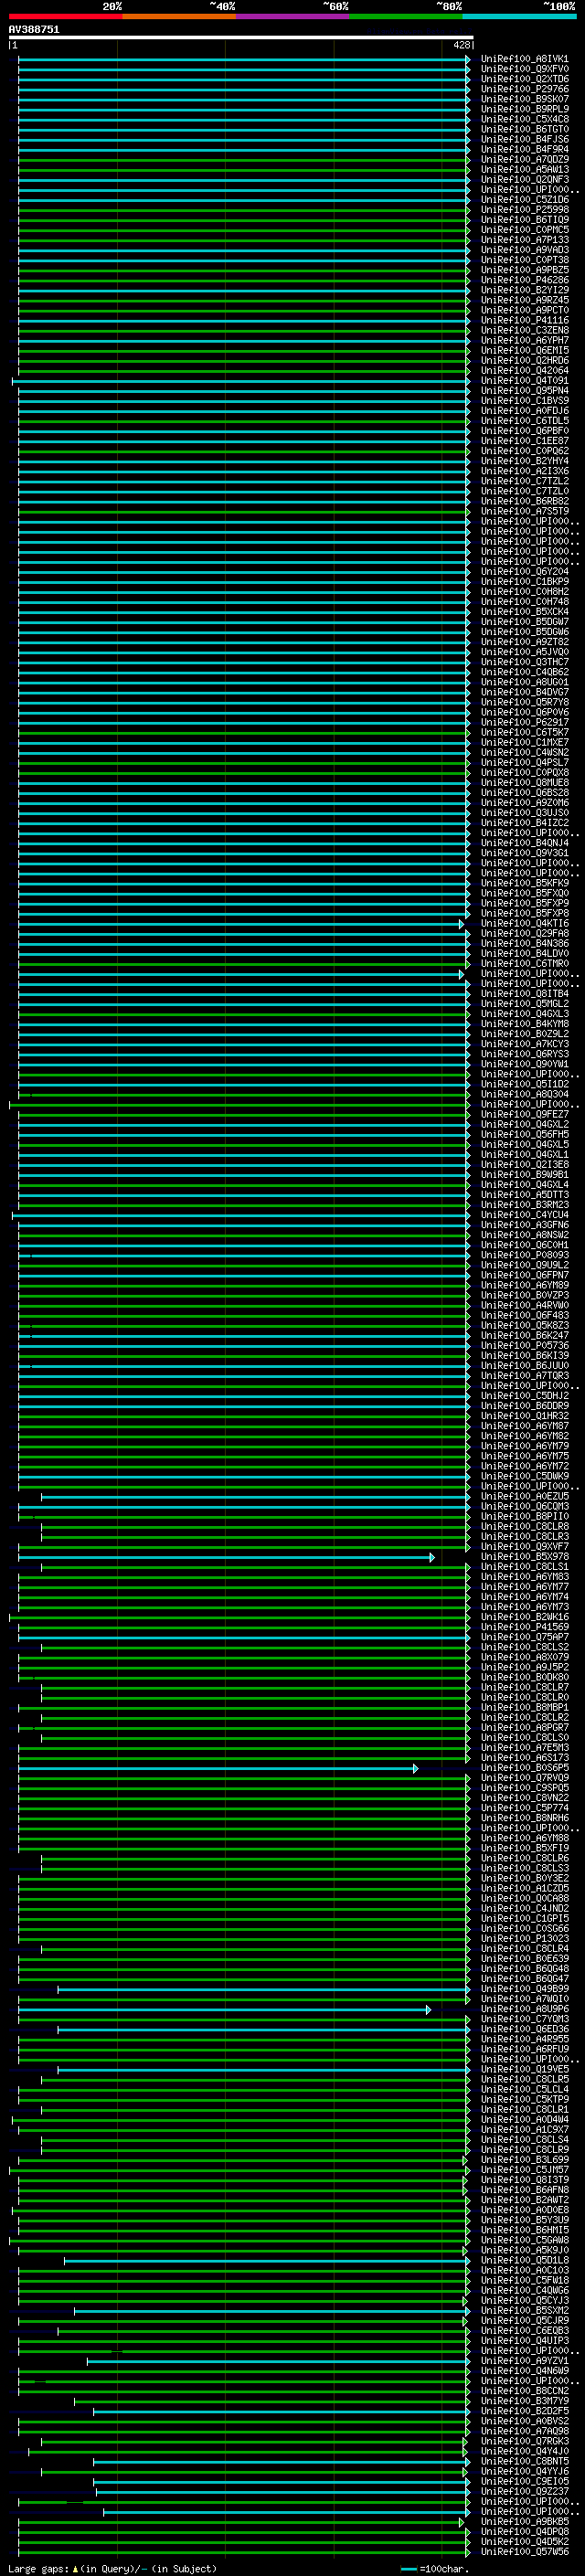The height and width of the screenshot is (2576, 585).
Task: Click the arrowhead ending the A8U9P6 alignment bar
Action: [429, 2010]
